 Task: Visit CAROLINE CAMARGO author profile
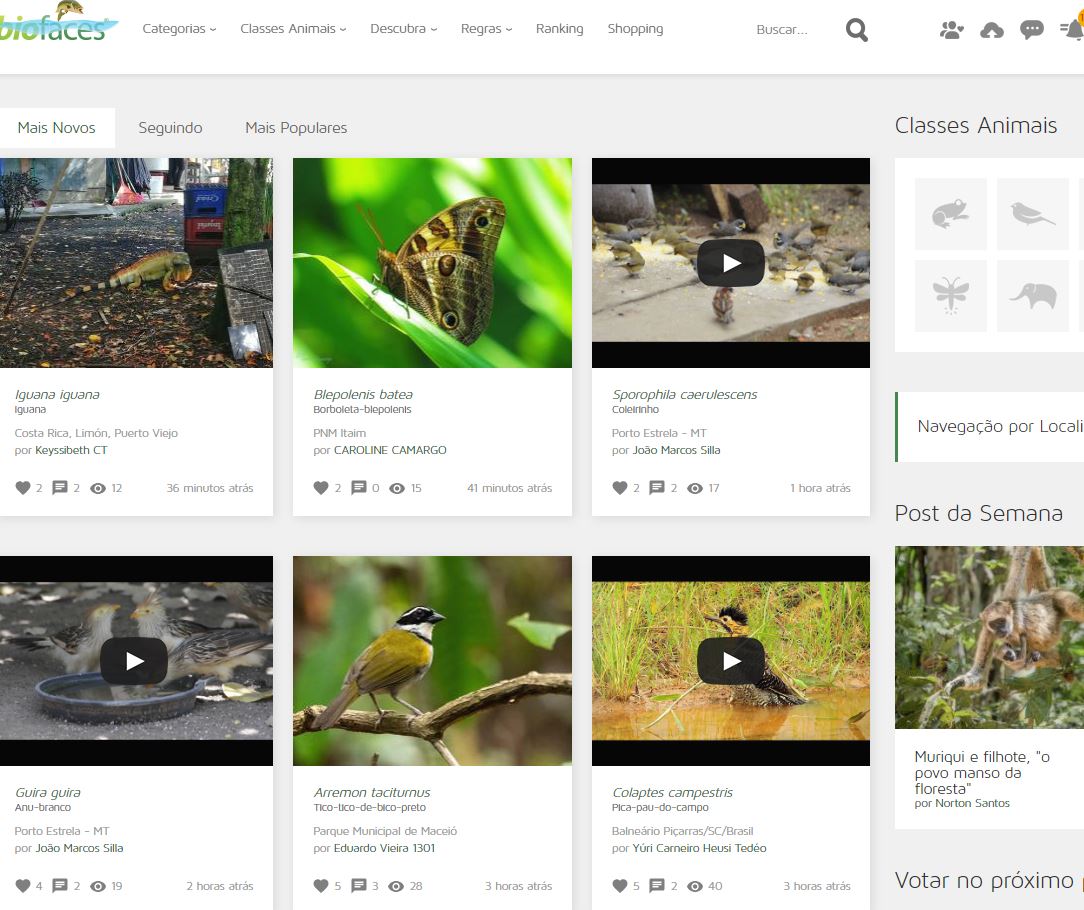click(x=390, y=450)
